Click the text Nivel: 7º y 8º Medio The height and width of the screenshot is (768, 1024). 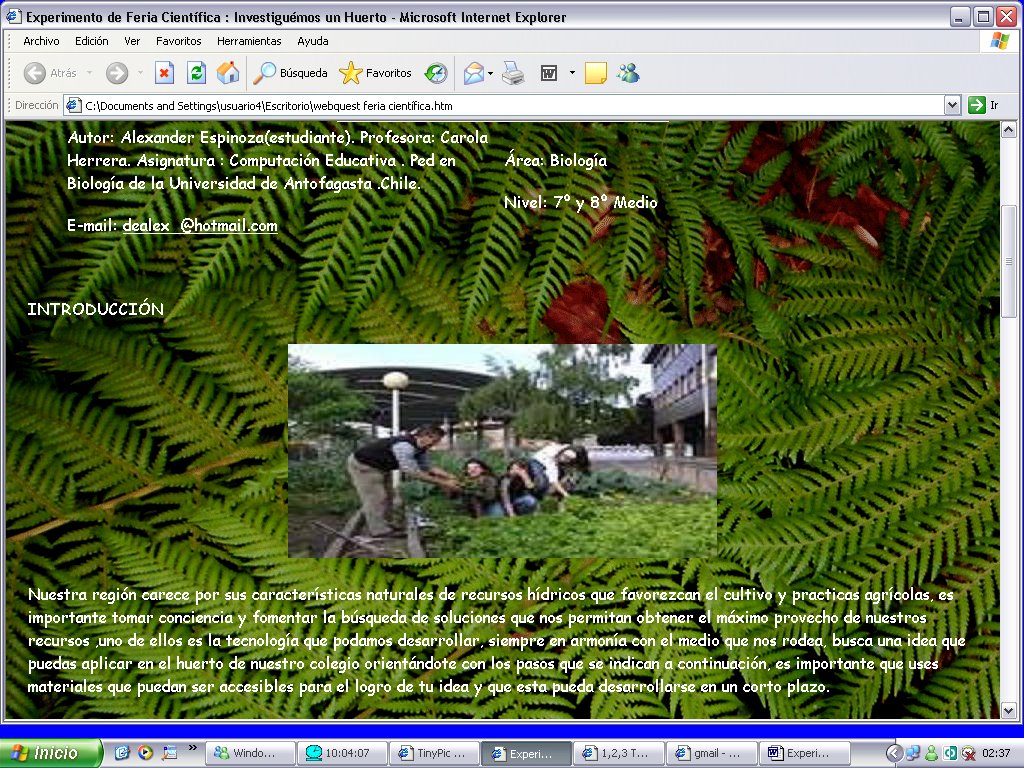point(581,202)
